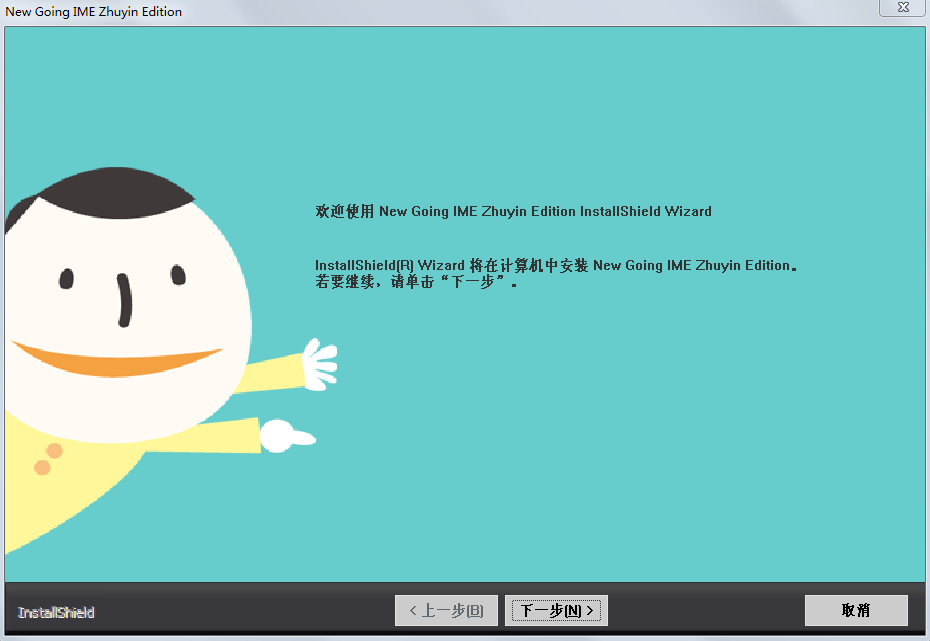Click the mascot's orange smile
Screen dimensions: 930x641
tap(116, 359)
